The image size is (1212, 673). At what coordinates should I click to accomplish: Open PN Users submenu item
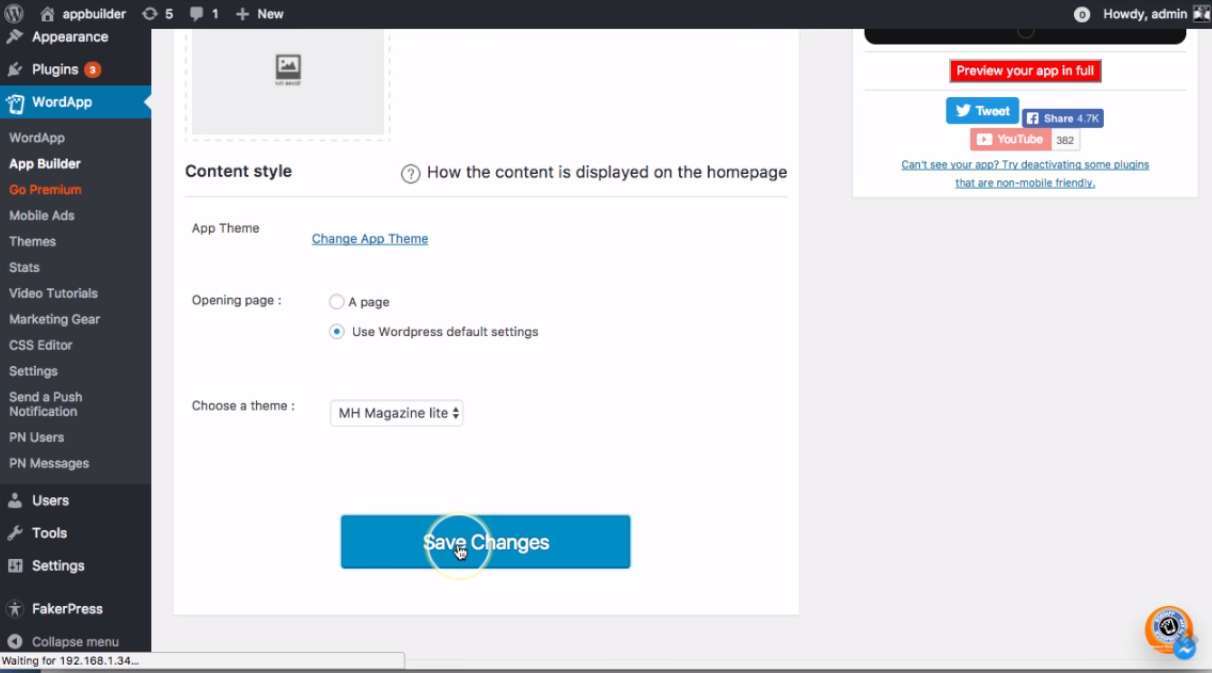click(x=36, y=438)
